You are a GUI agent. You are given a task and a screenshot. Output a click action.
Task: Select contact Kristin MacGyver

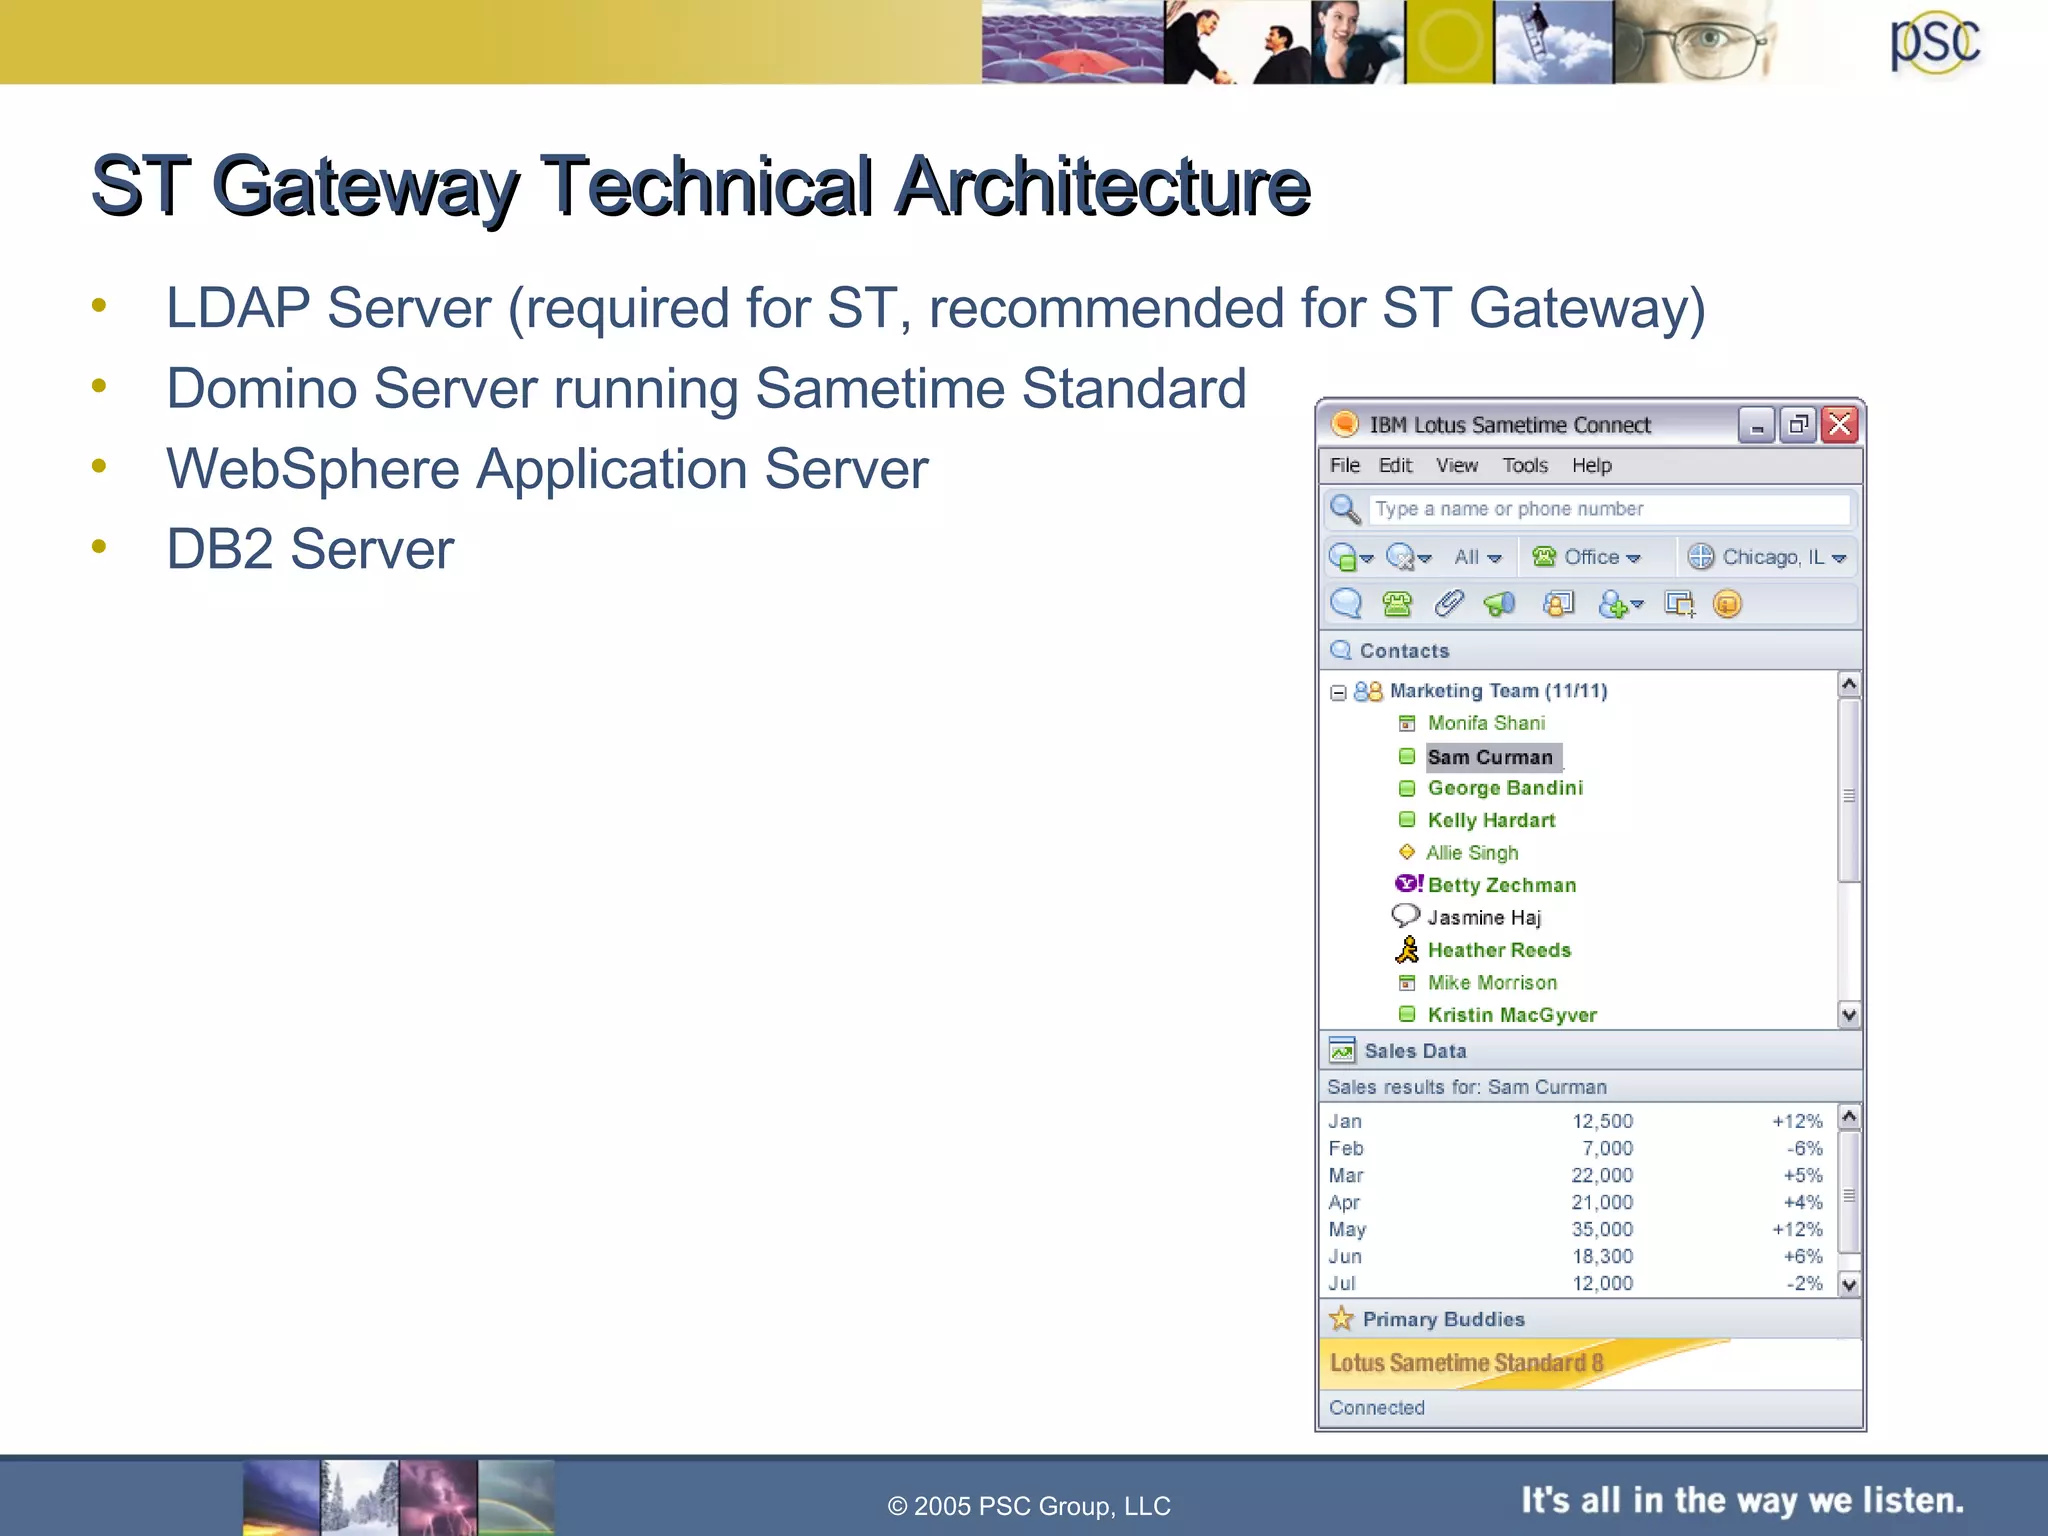1512,1015
